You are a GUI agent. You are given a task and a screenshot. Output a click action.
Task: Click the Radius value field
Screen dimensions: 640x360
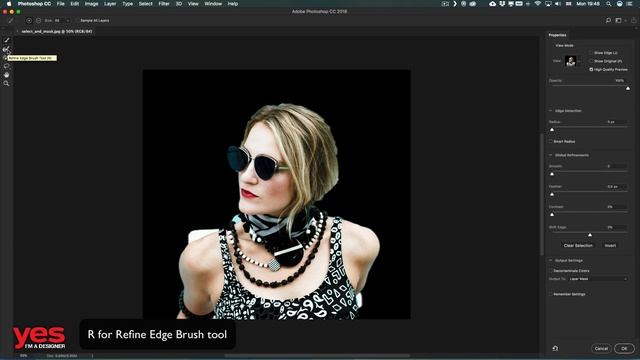tap(616, 122)
